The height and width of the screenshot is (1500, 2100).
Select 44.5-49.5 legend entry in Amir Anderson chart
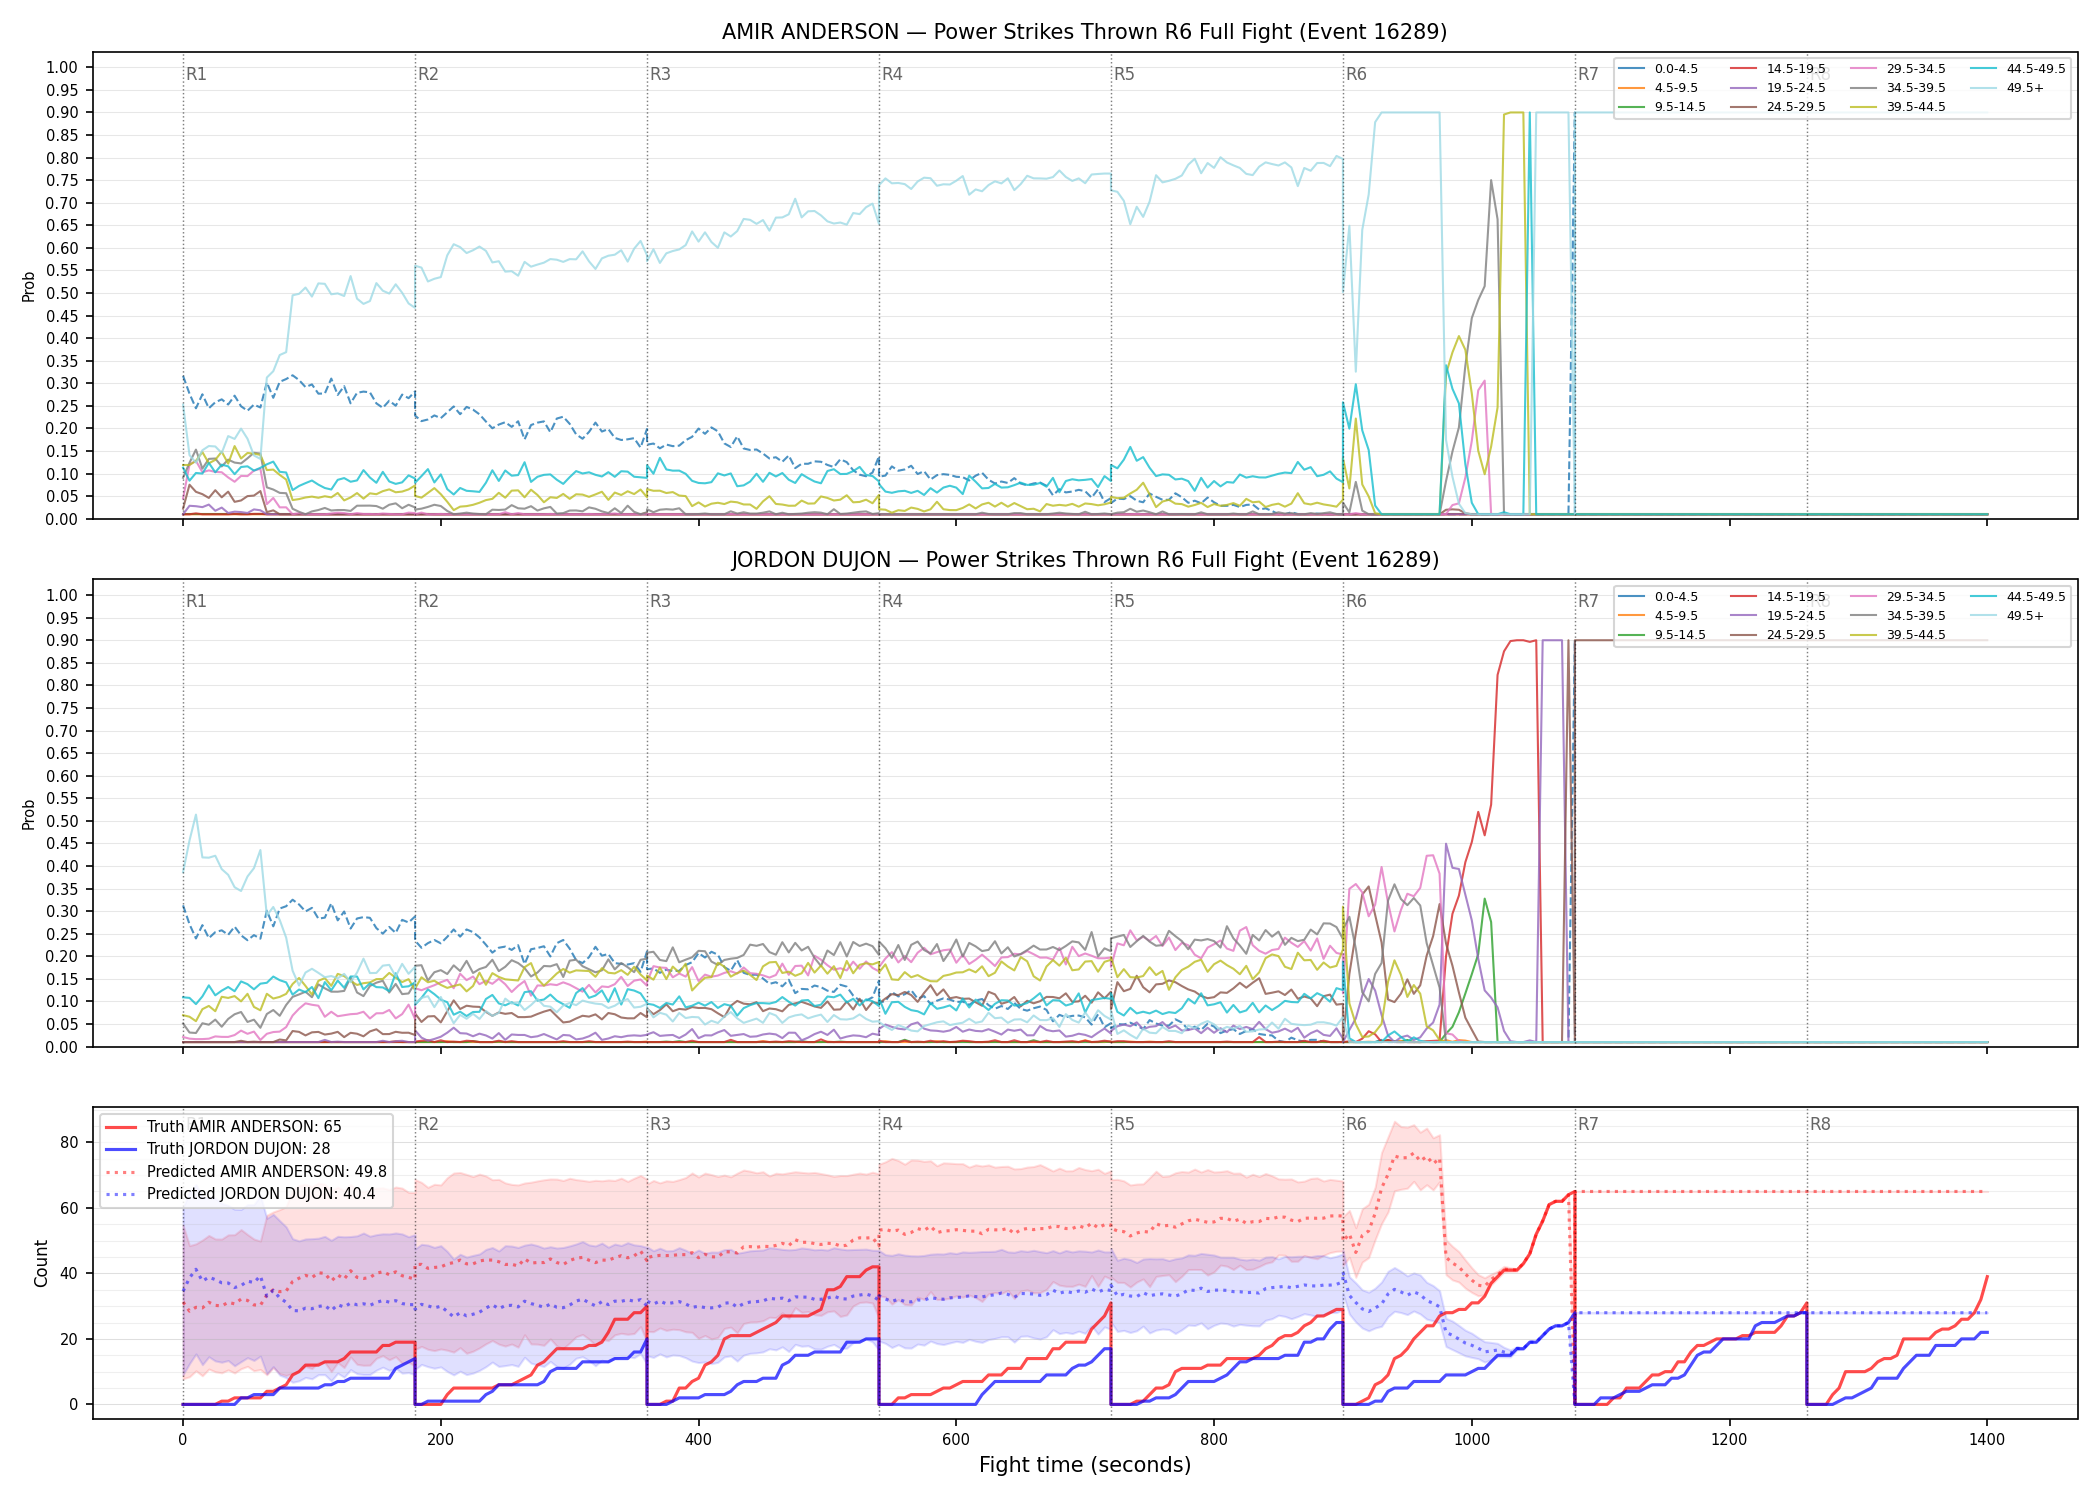(x=2018, y=69)
